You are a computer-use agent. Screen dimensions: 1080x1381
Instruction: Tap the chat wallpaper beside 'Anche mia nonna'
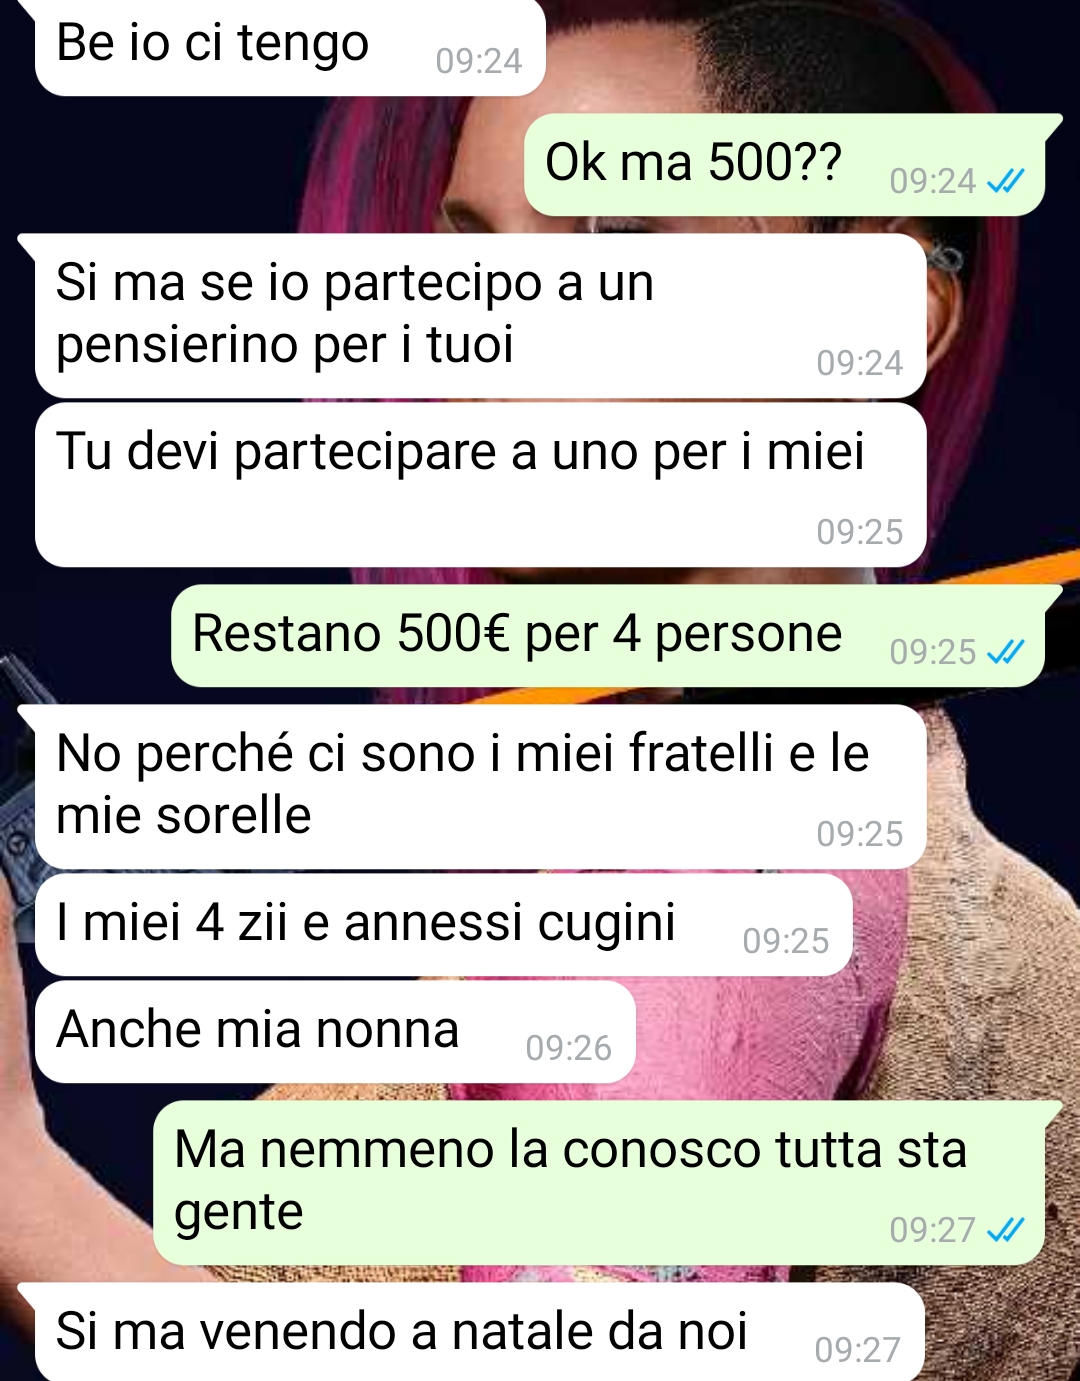coord(850,1035)
